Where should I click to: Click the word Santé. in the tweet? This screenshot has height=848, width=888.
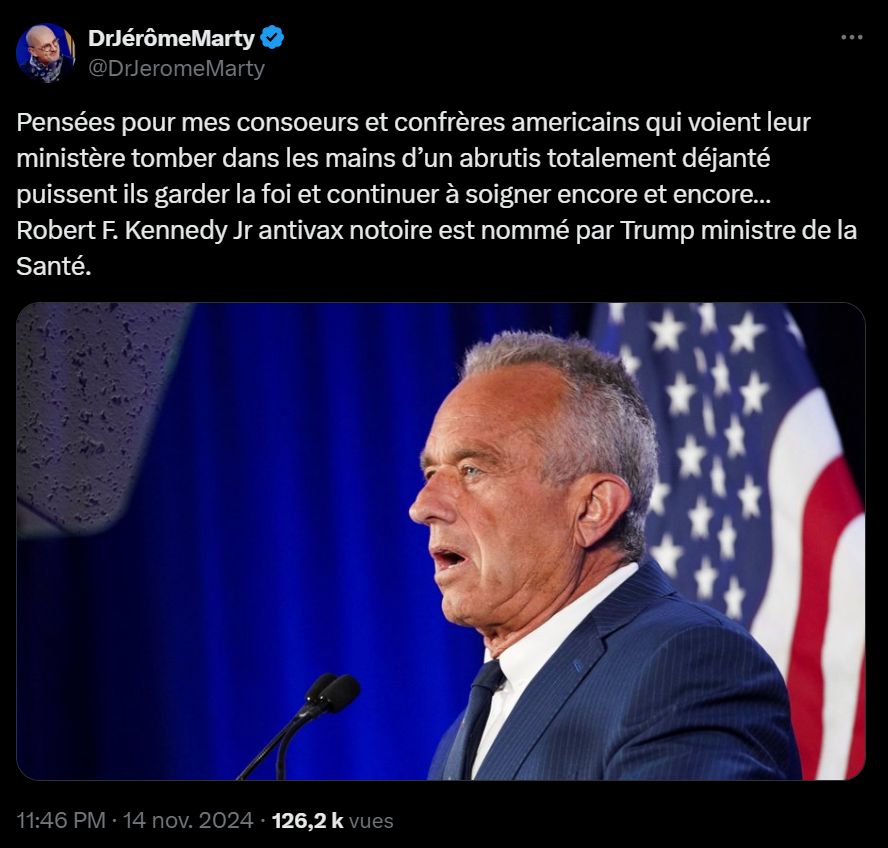pos(54,266)
